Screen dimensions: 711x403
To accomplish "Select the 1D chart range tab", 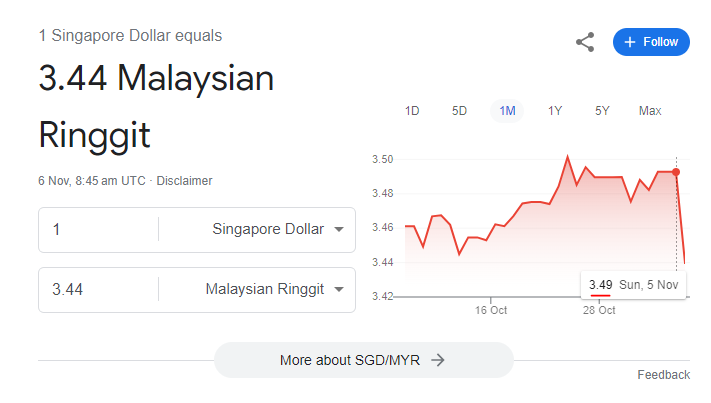I will click(412, 111).
